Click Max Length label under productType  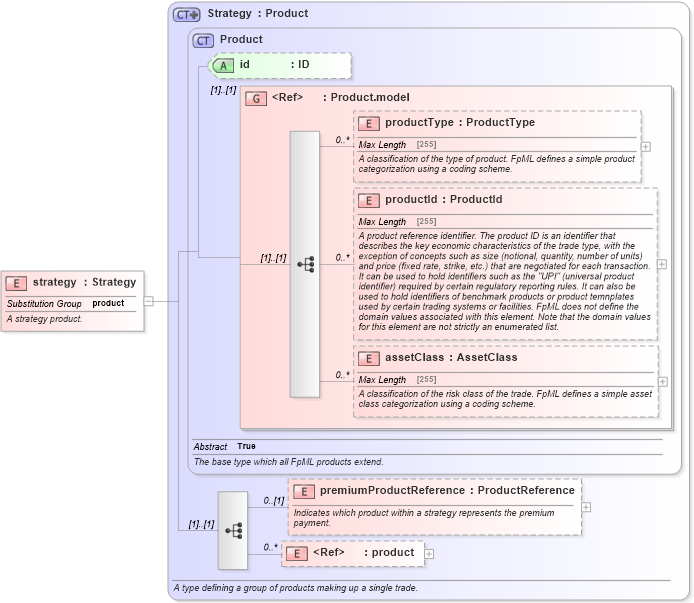[382, 145]
